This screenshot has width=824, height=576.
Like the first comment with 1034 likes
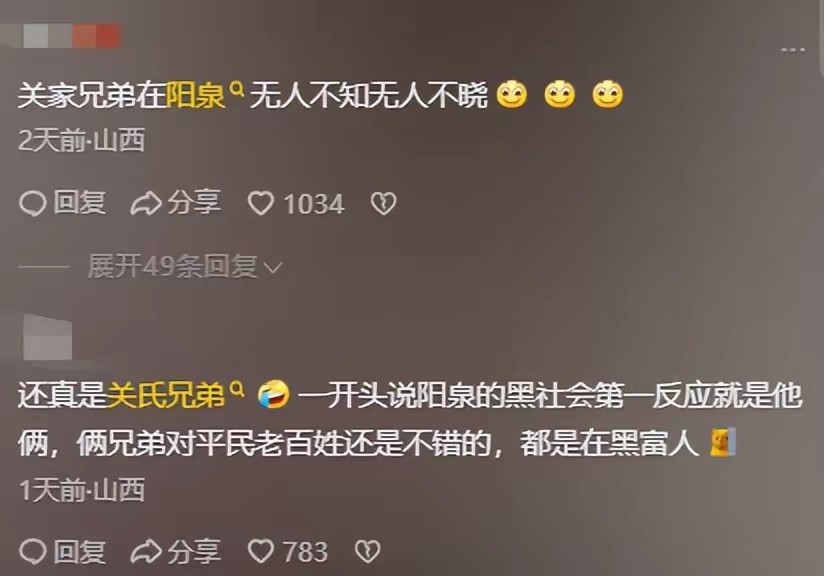[x=261, y=203]
